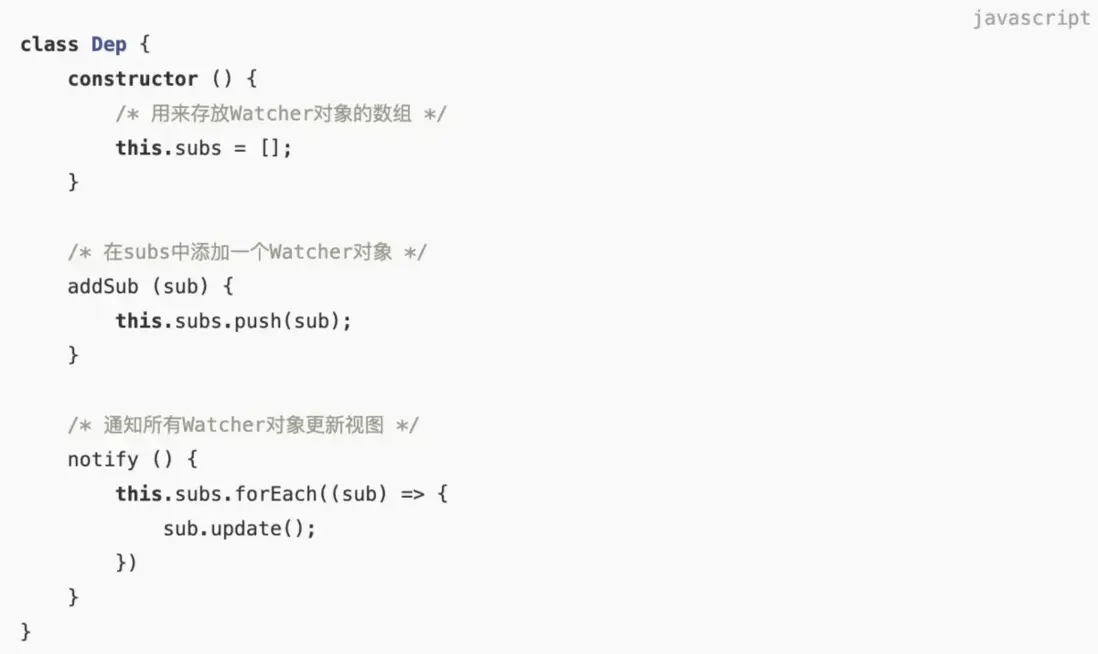Click the class keyword
The image size is (1098, 654).
tap(49, 45)
